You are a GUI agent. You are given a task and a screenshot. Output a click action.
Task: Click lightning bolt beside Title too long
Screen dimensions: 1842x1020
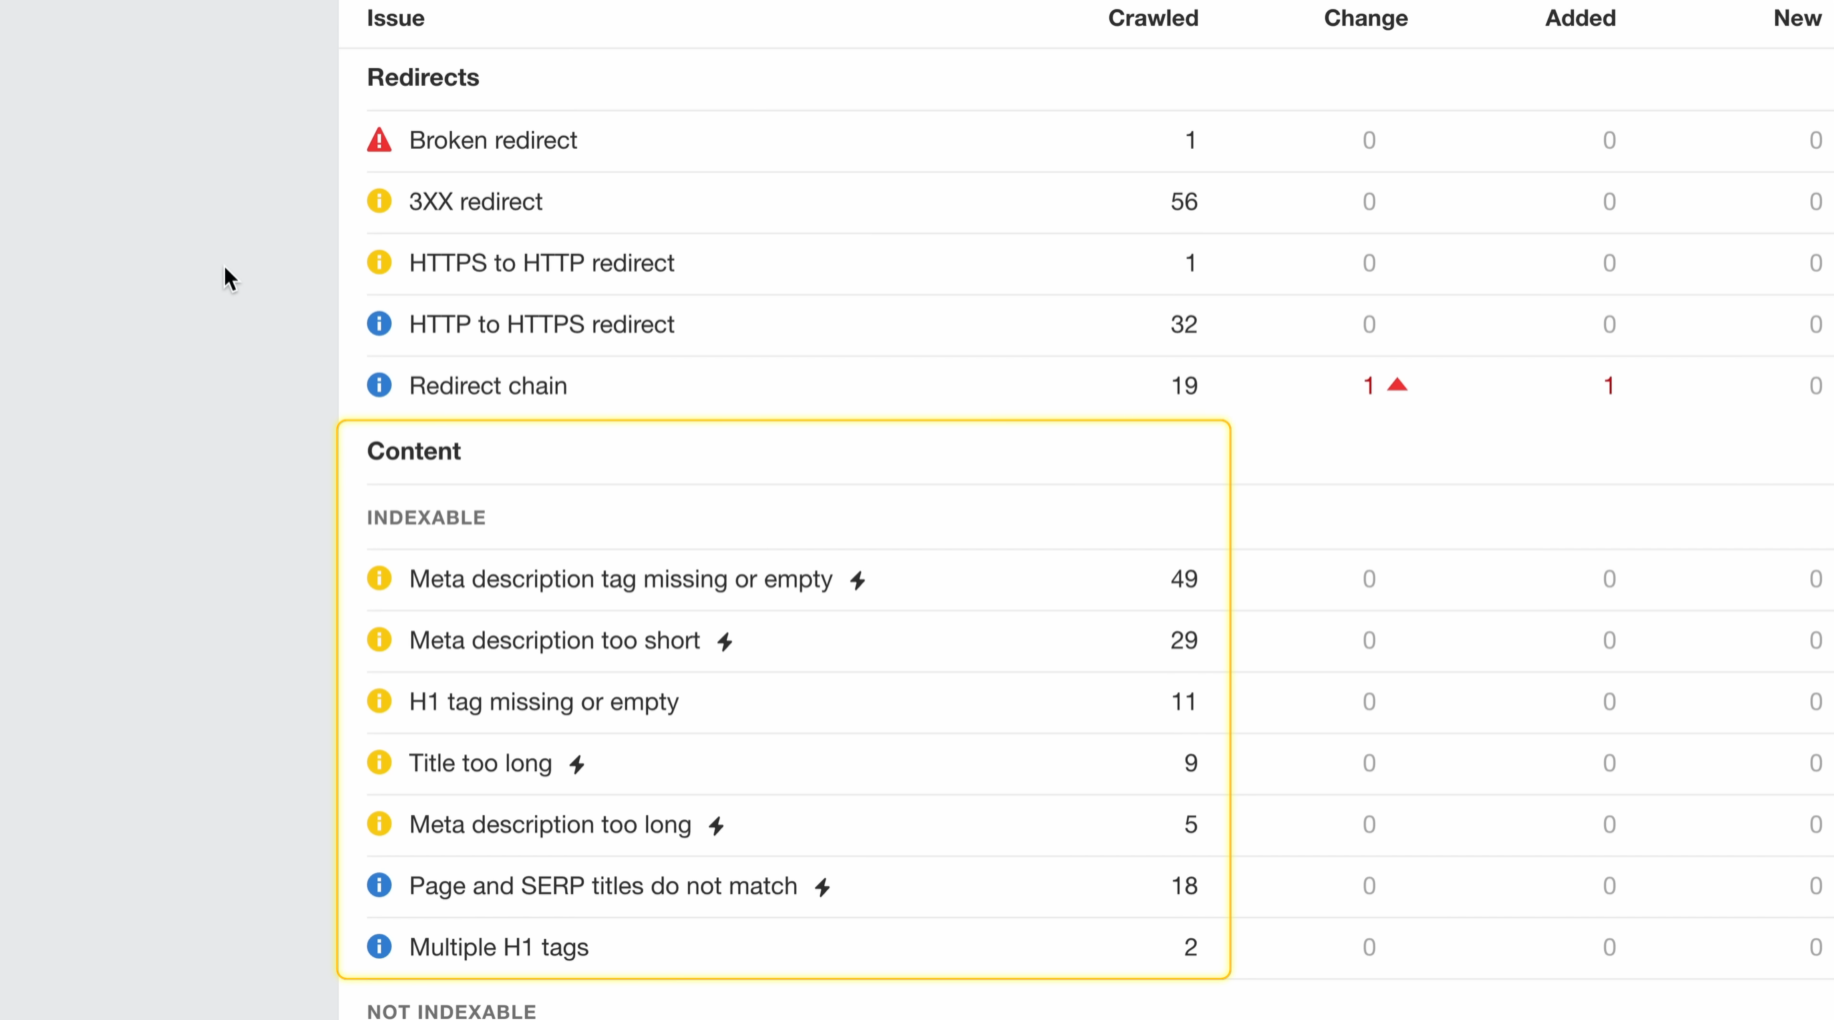[x=577, y=765]
